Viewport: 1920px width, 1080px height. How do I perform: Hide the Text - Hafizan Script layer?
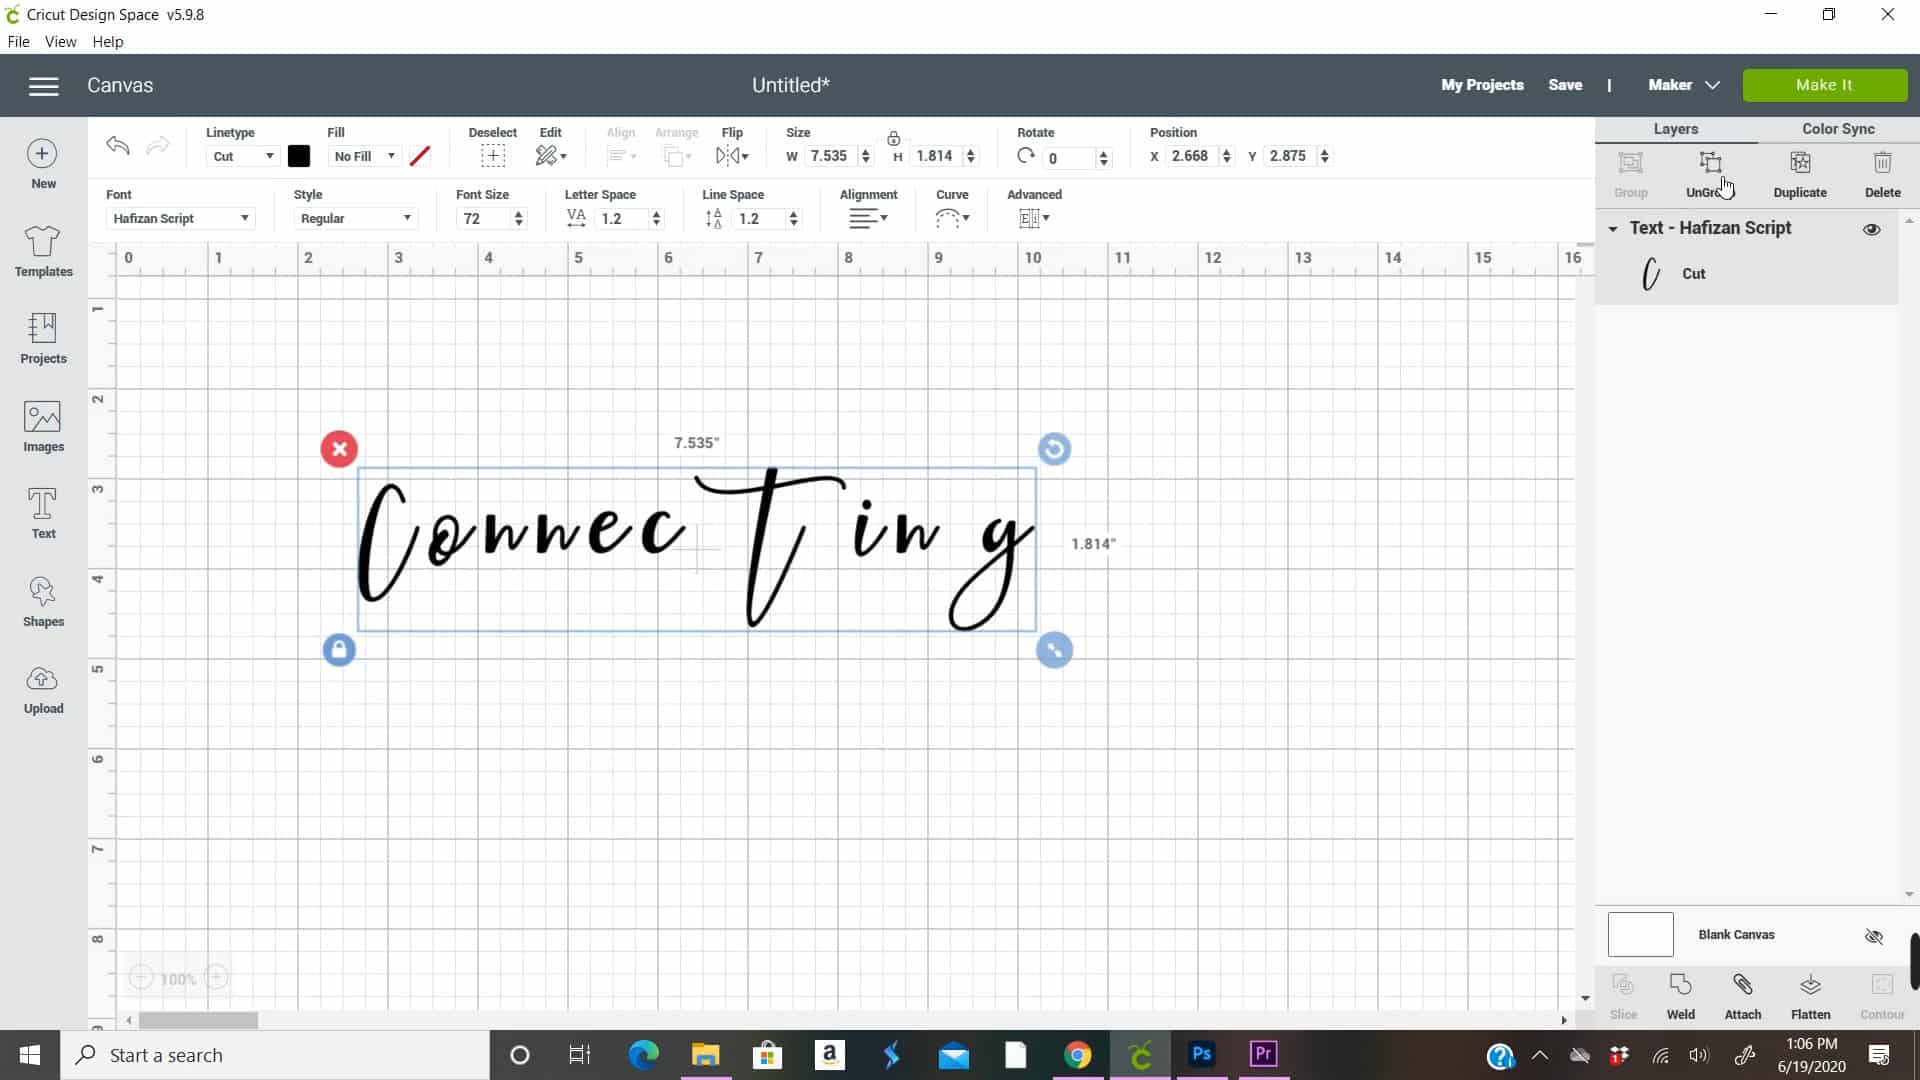[1872, 229]
